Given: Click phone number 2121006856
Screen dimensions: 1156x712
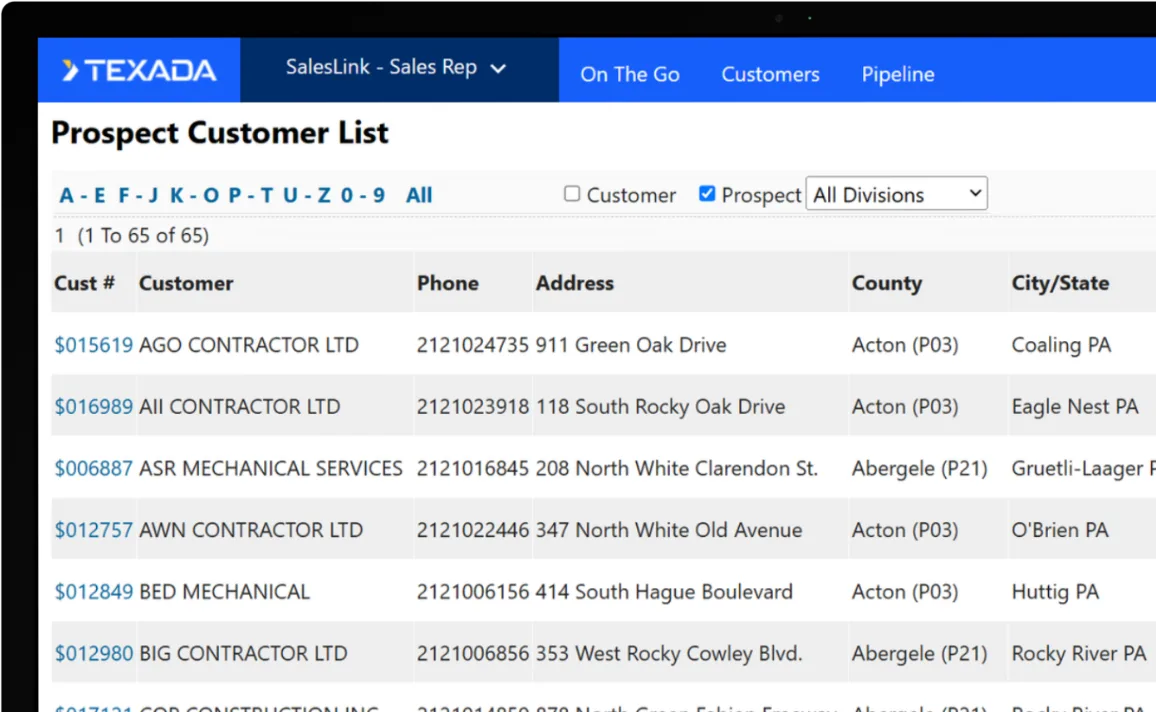Looking at the screenshot, I should 473,653.
